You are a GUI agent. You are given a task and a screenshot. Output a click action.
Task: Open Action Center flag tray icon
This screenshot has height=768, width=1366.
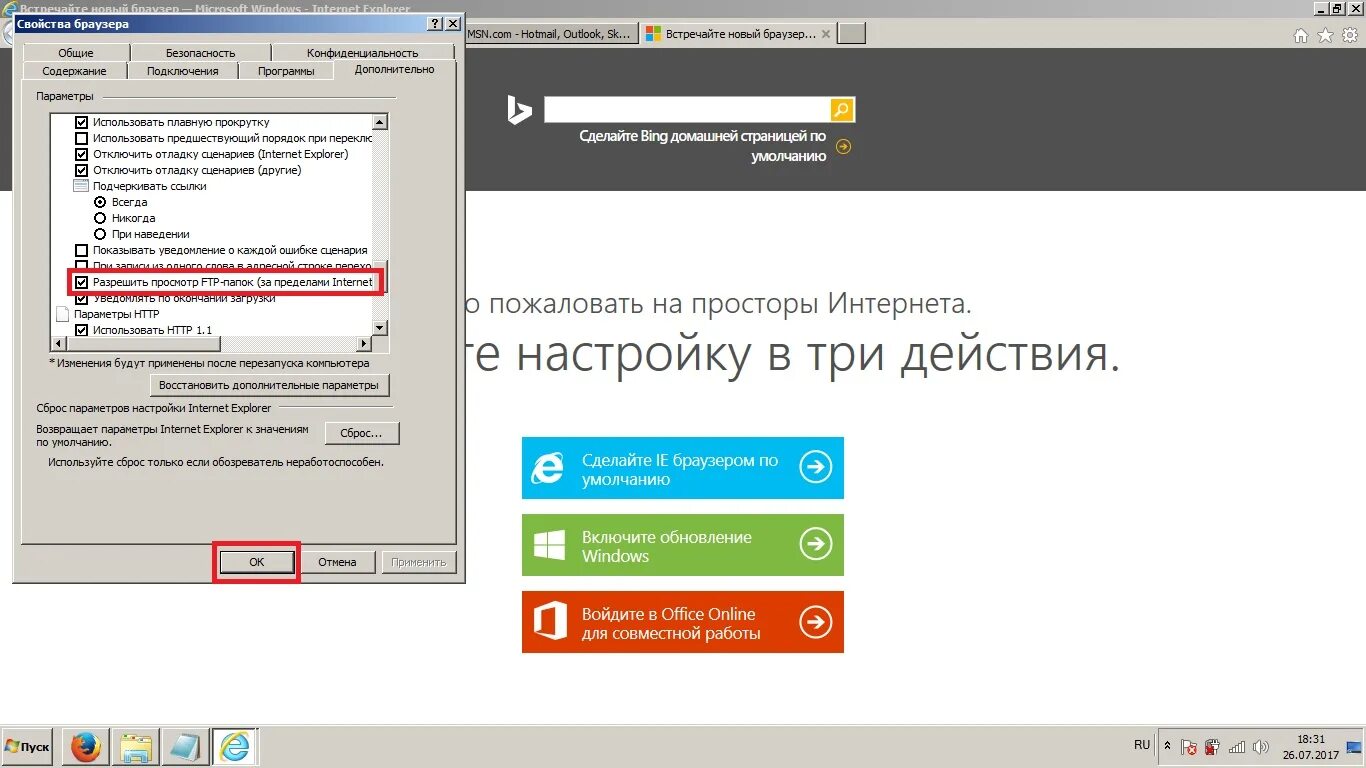pos(1189,747)
